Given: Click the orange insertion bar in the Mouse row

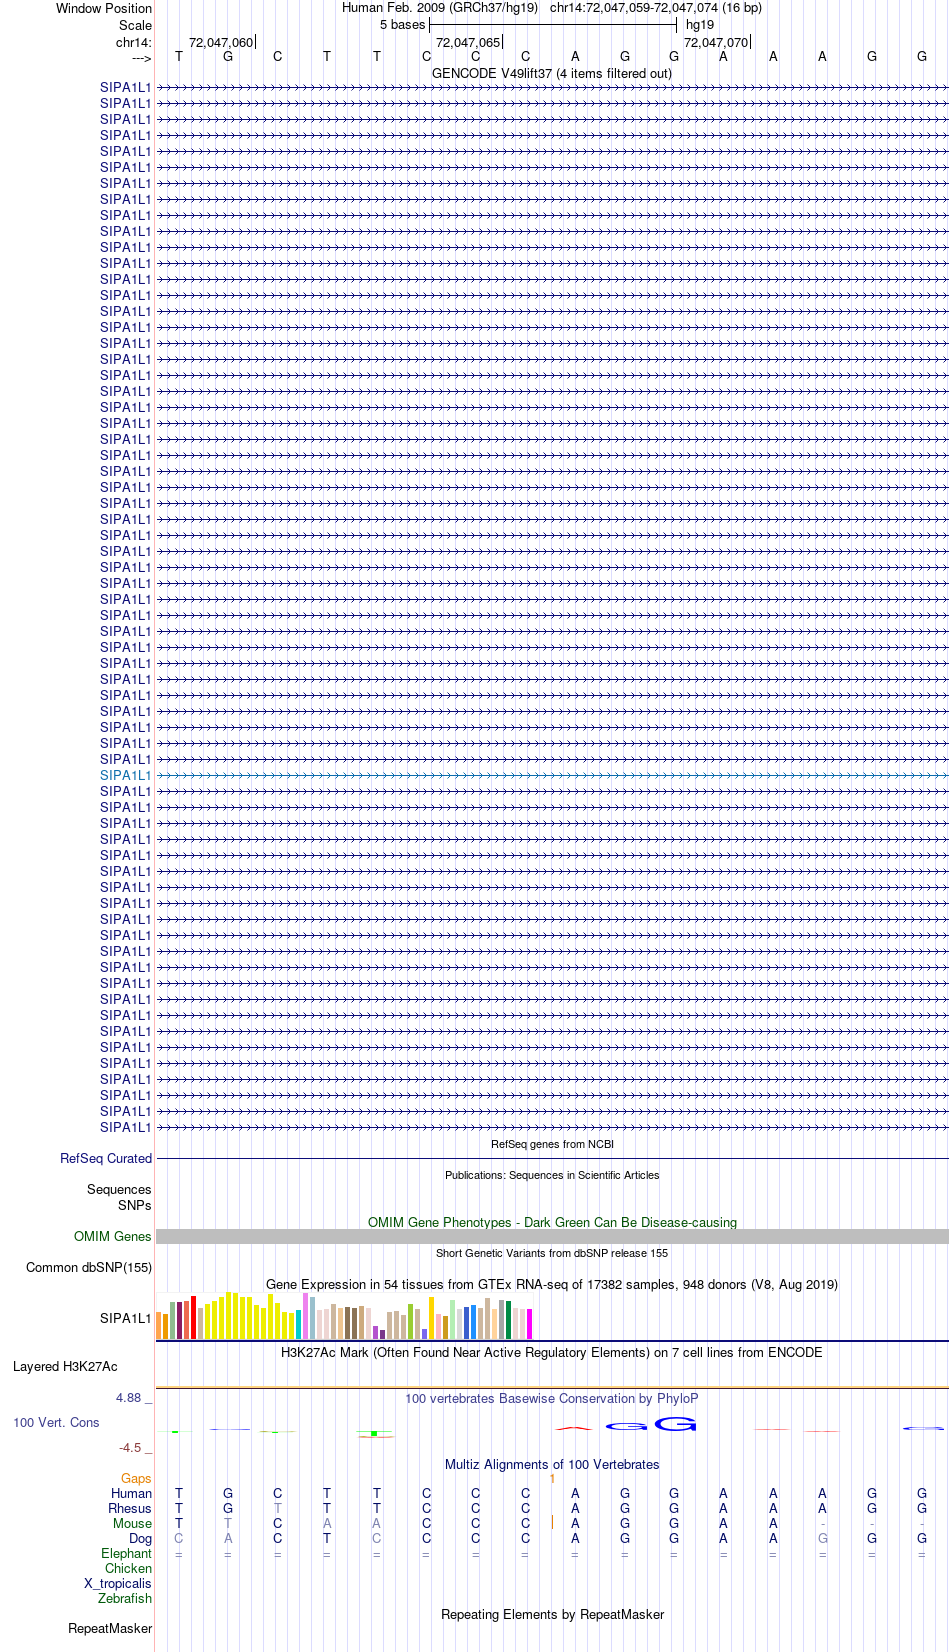Looking at the screenshot, I should pos(552,1522).
